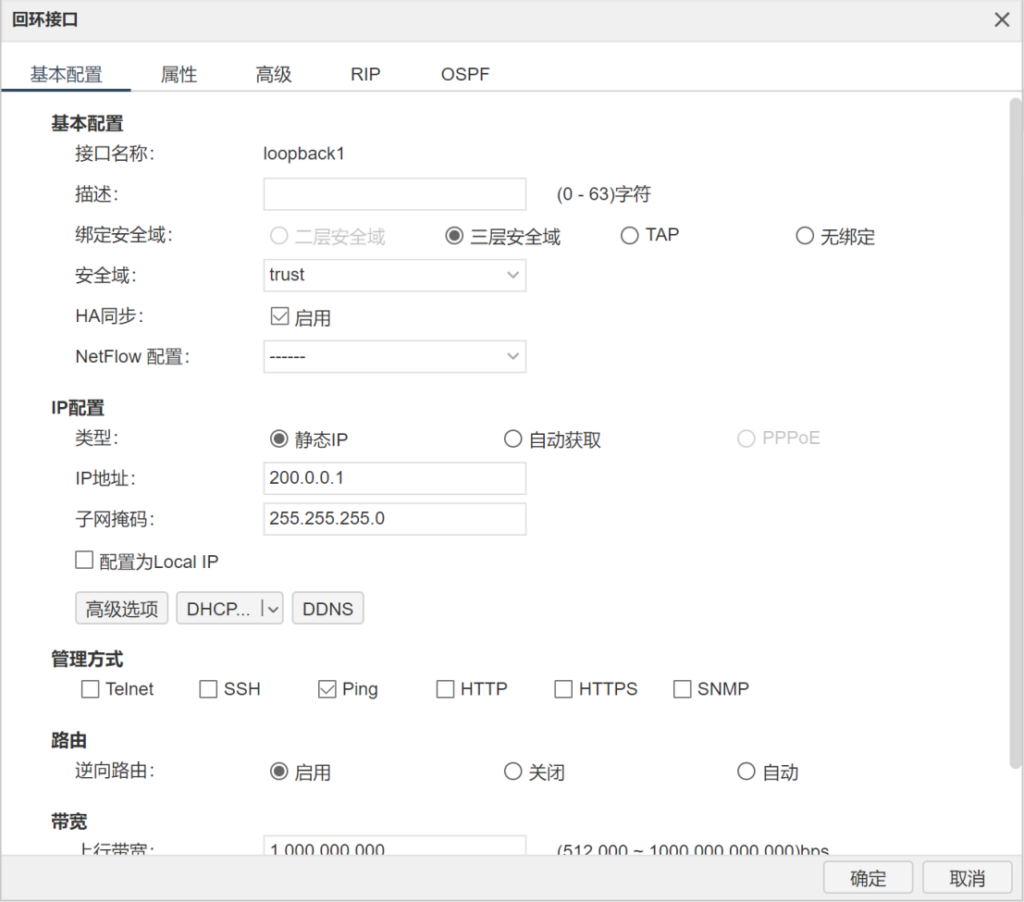Switch to the 基本配置 tab
1024x902 pixels.
(66, 74)
